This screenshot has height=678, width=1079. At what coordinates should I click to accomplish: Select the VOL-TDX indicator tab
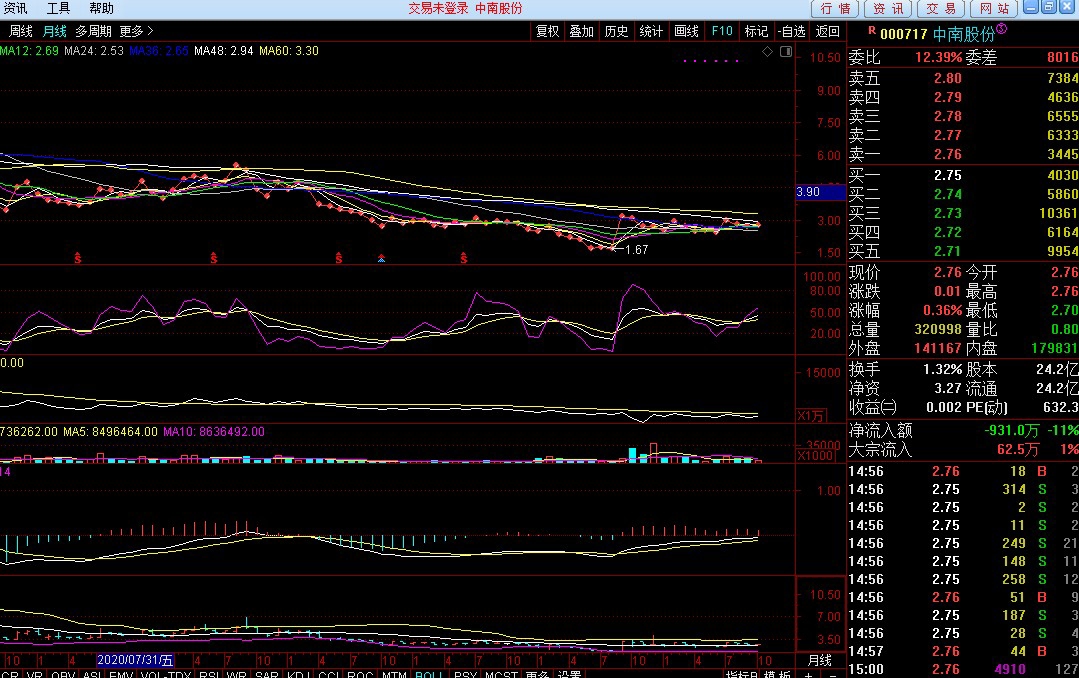pos(166,674)
